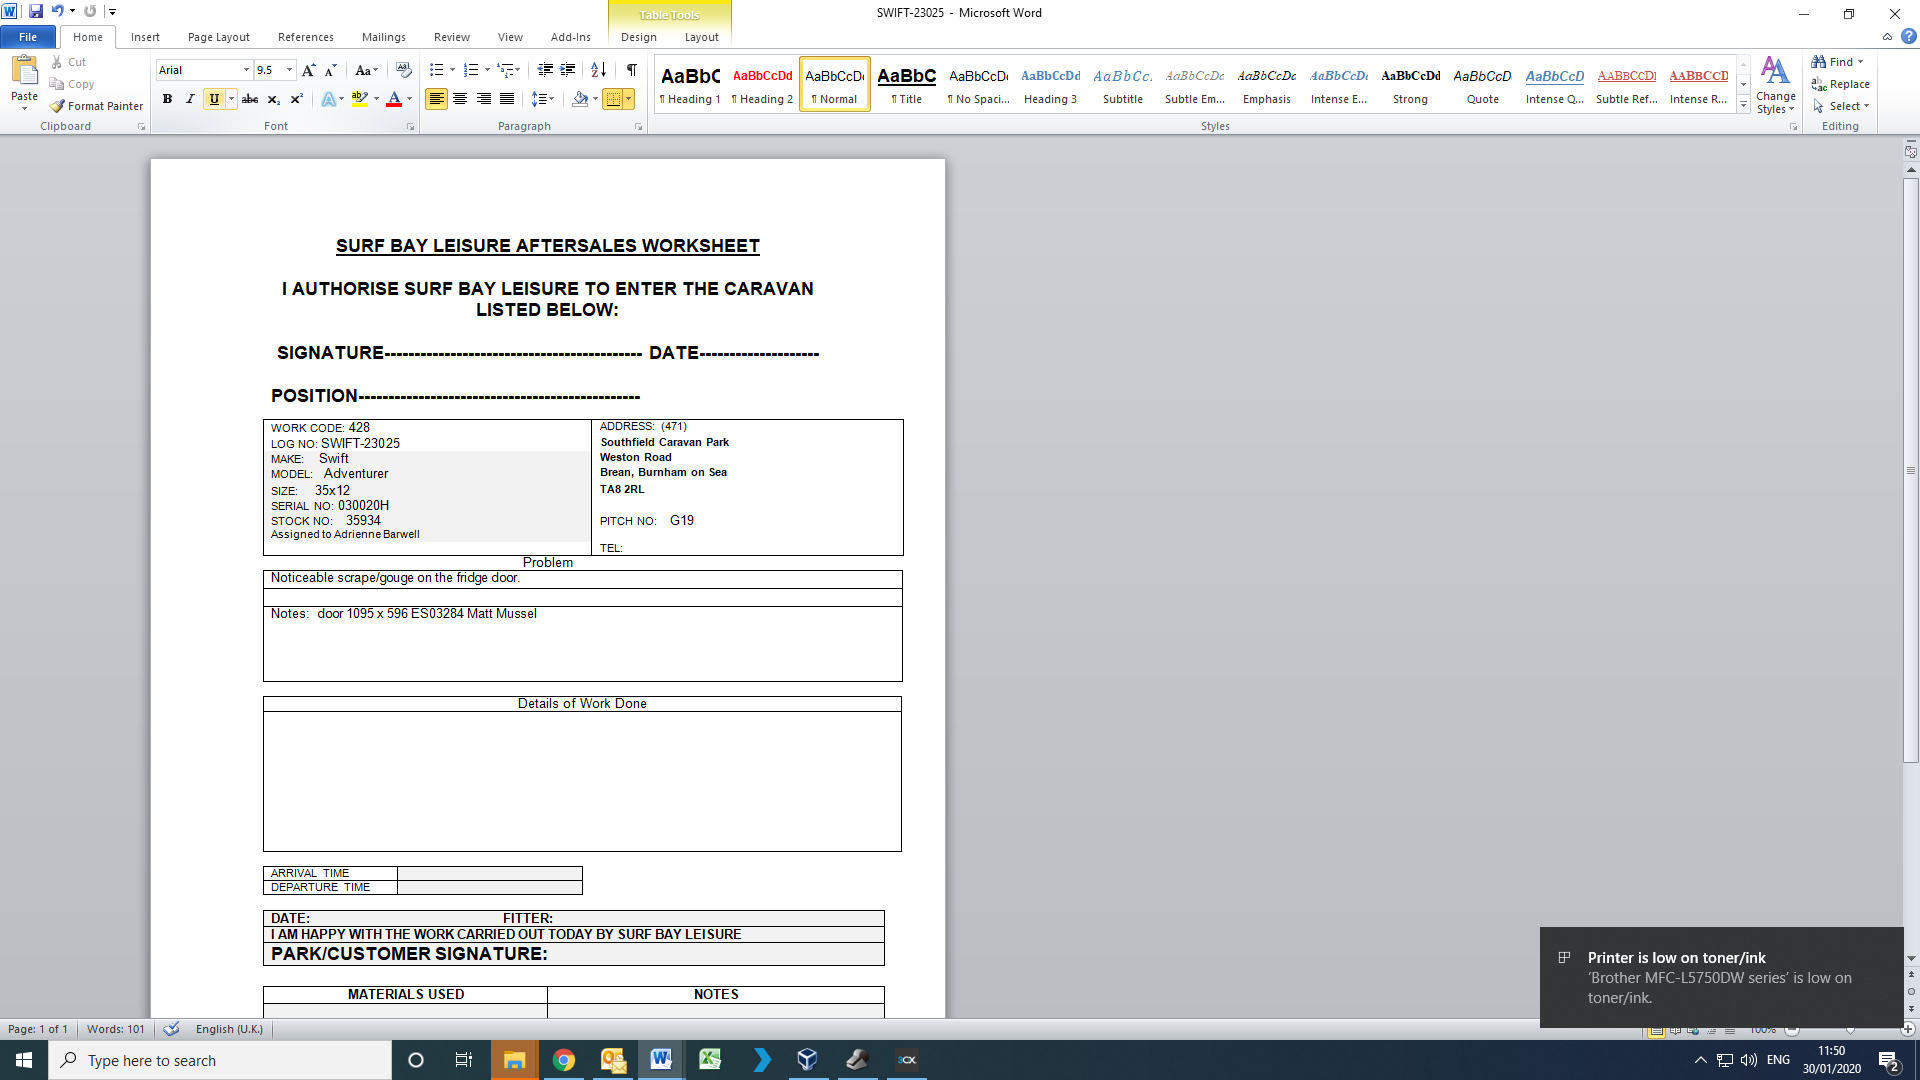Click the Grow Font icon
The height and width of the screenshot is (1080, 1920).
[x=308, y=70]
